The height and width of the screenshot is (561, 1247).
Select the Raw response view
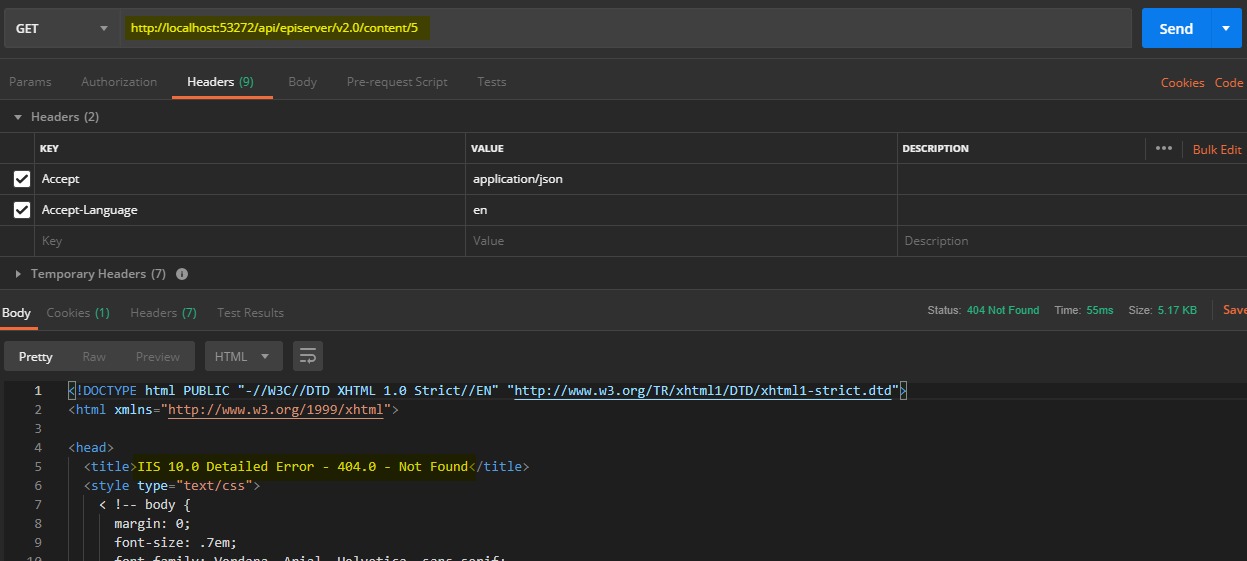(94, 357)
